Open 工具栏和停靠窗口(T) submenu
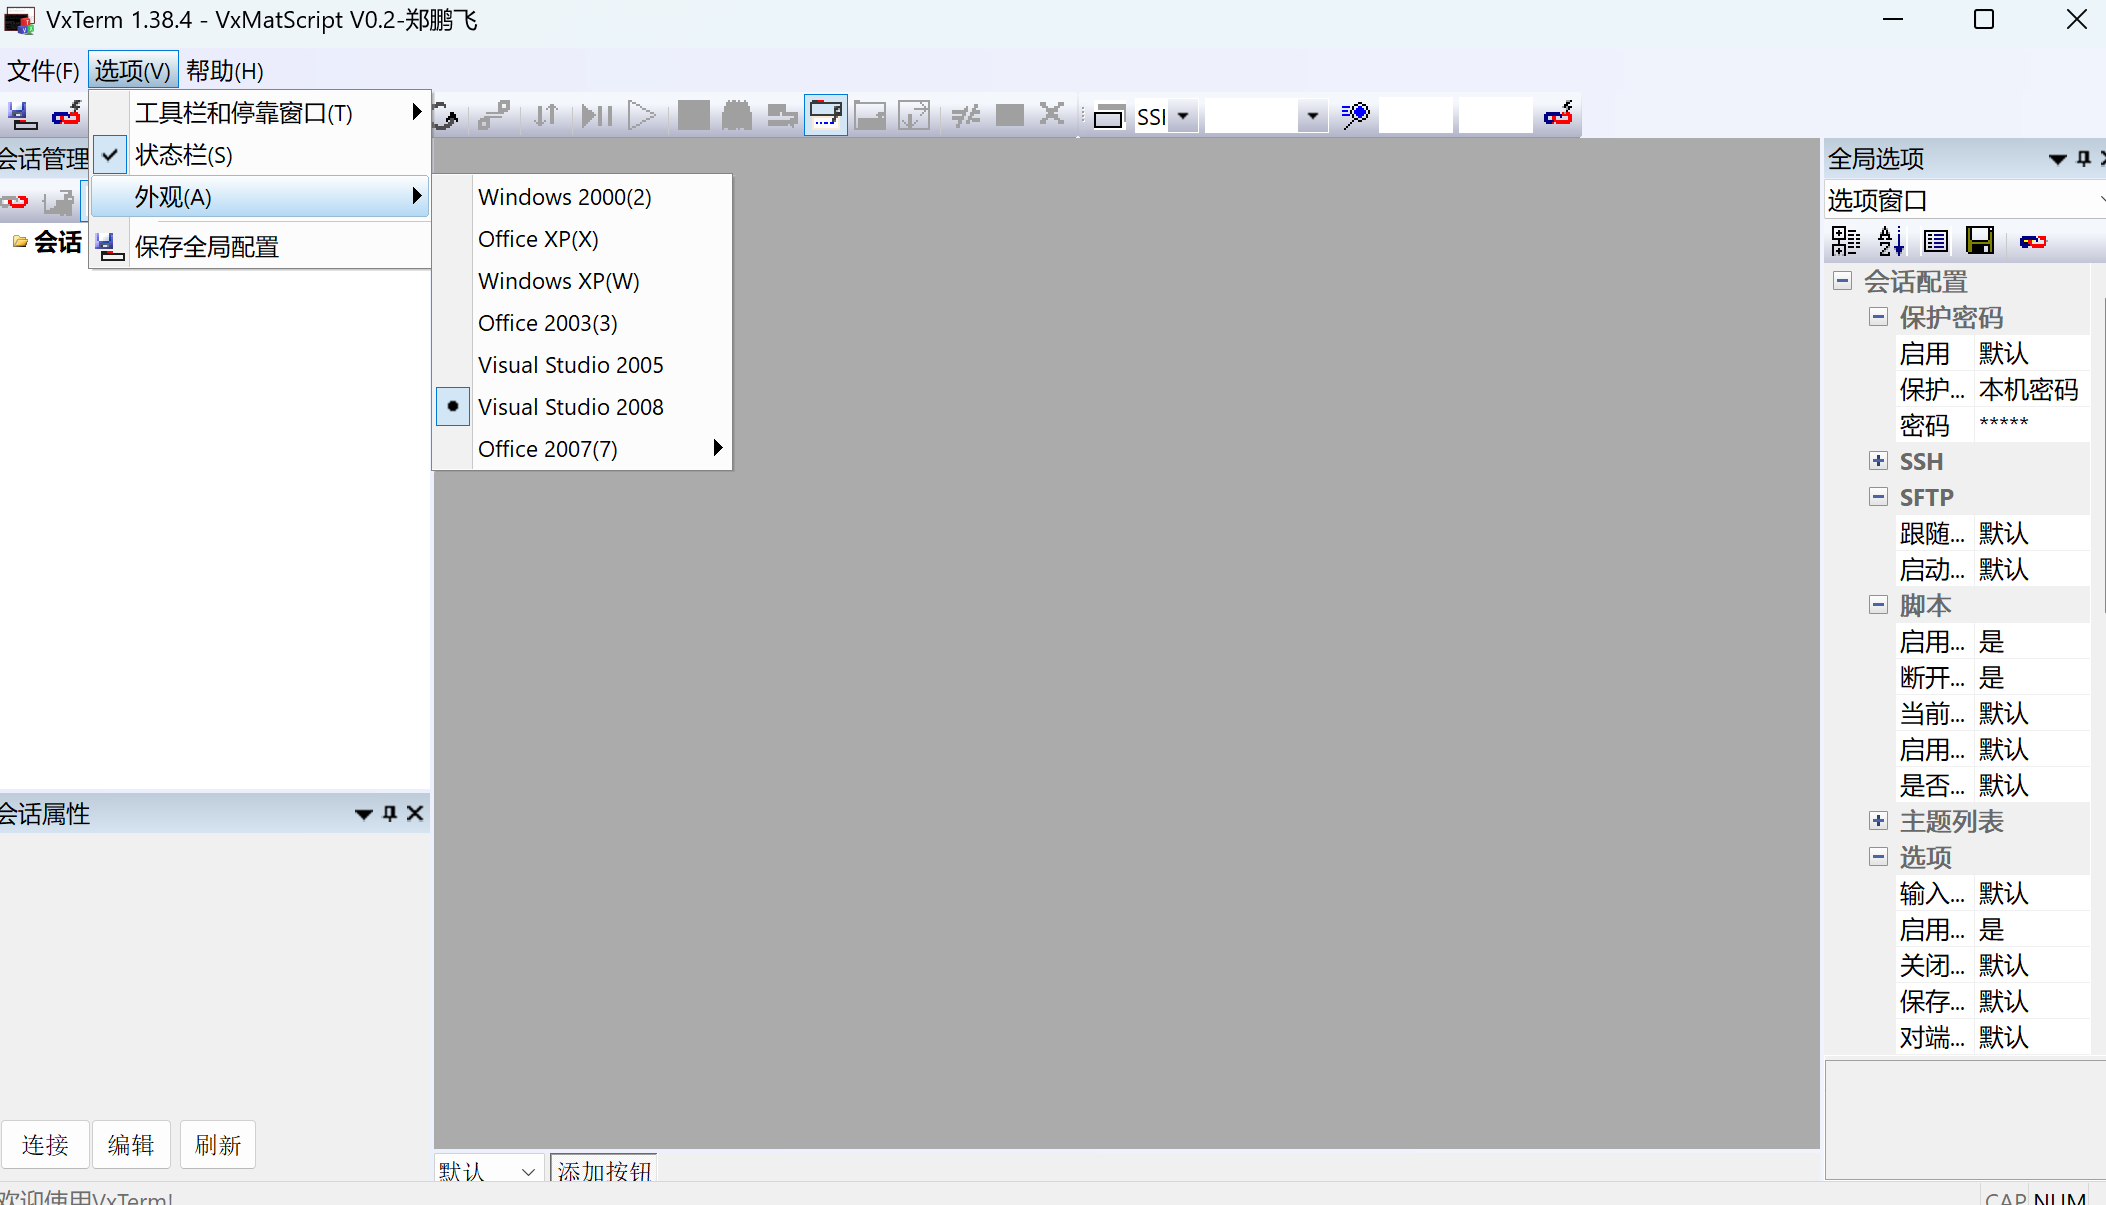Viewport: 2106px width, 1205px height. click(x=244, y=113)
